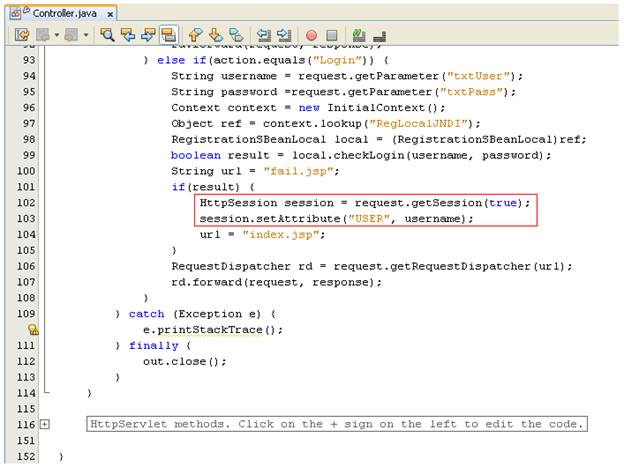Click 'rd.forward(request, response);' on line 107
The width and height of the screenshot is (624, 467).
click(x=277, y=282)
